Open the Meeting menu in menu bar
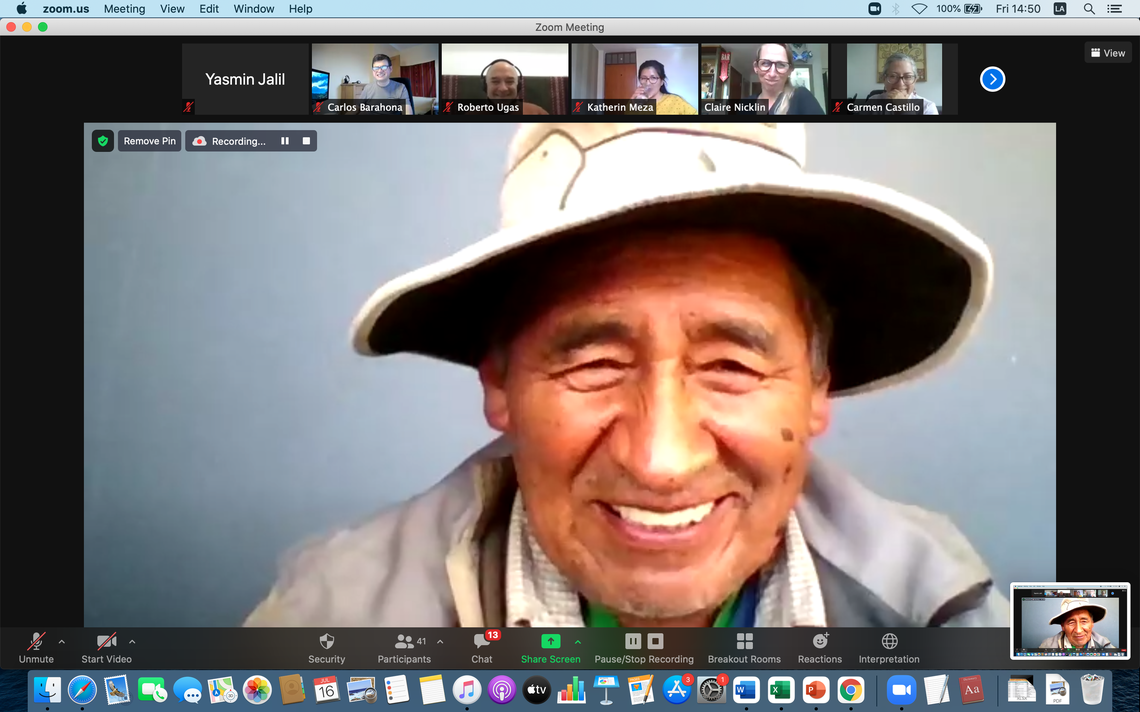 click(x=124, y=9)
